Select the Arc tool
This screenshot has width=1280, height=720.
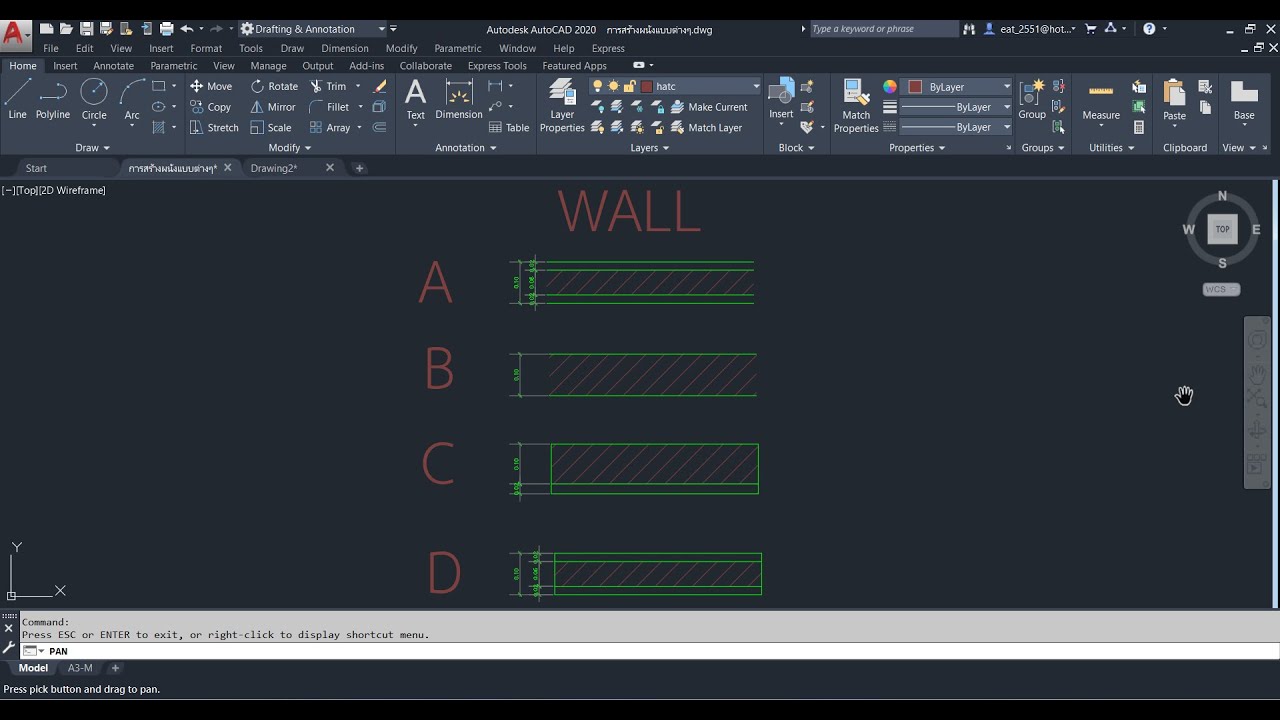coord(132,100)
